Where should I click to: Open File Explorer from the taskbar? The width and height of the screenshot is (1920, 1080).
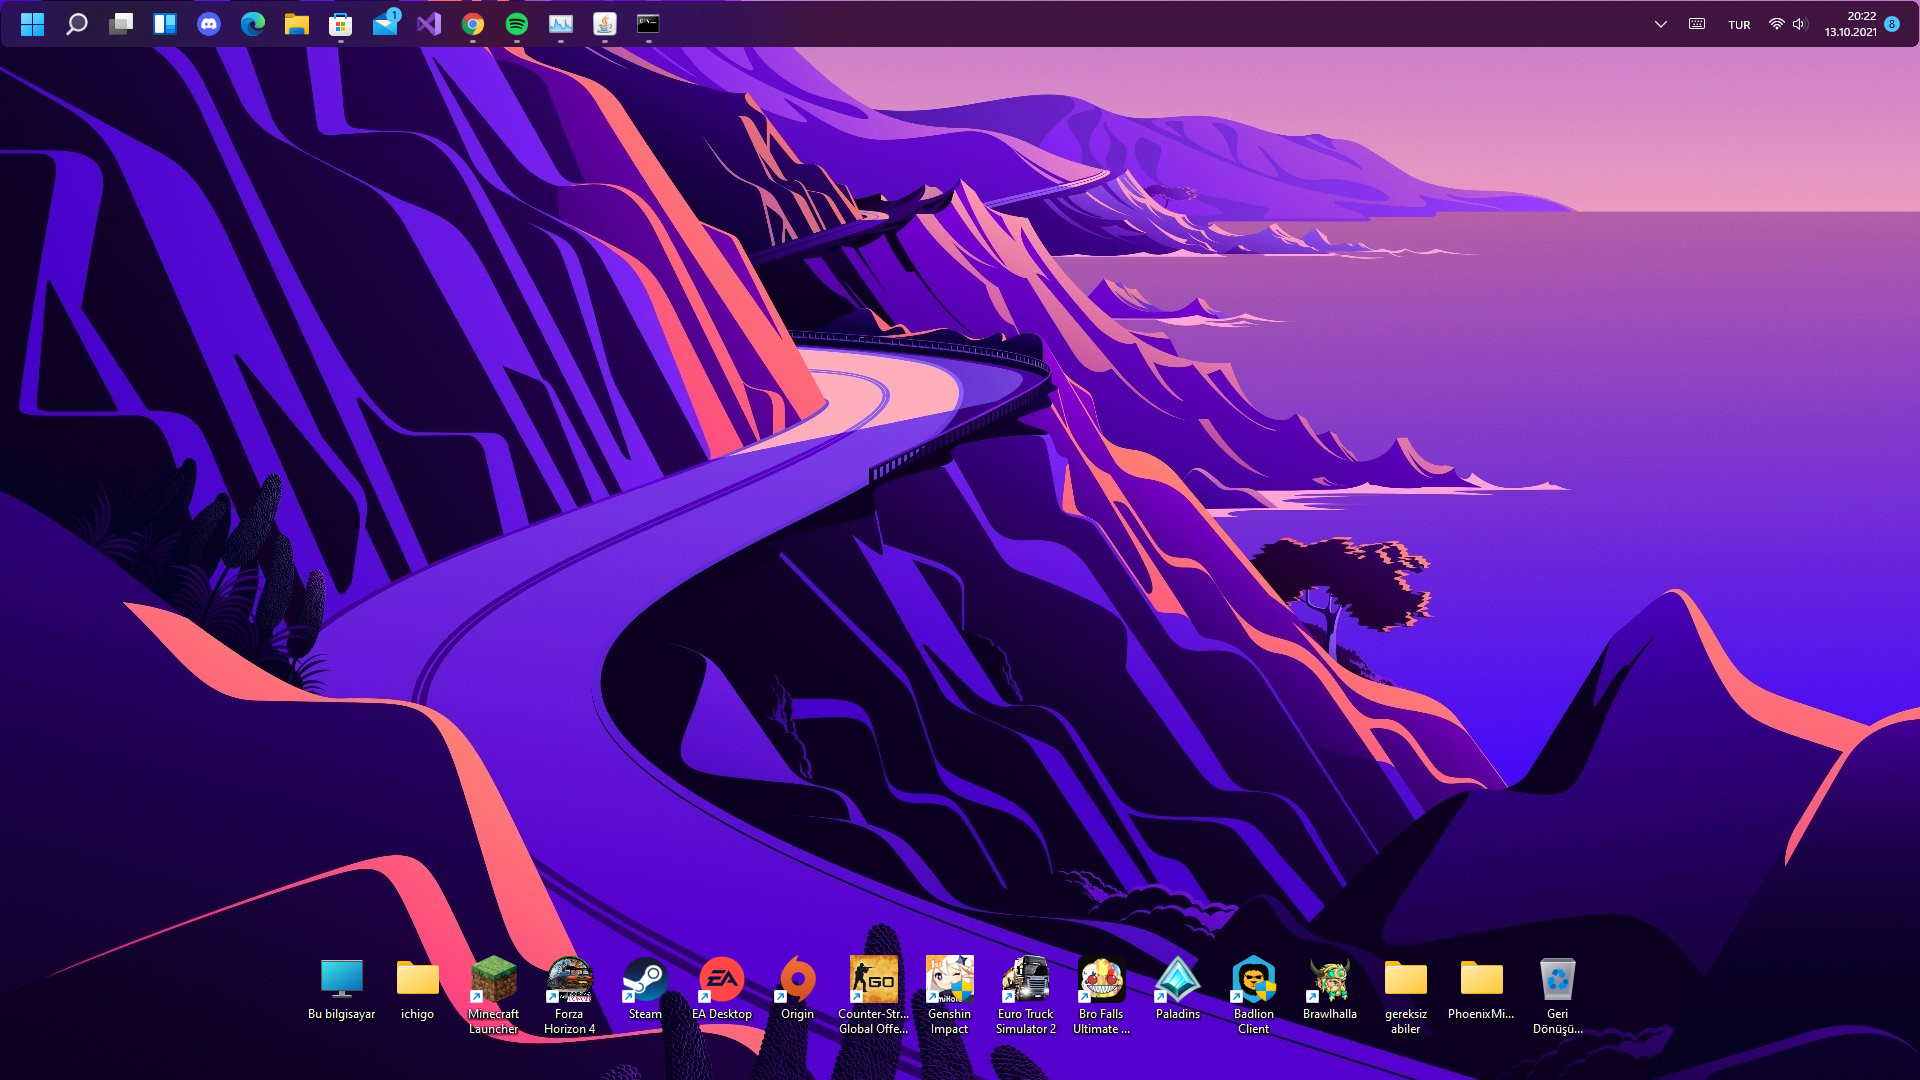coord(297,24)
